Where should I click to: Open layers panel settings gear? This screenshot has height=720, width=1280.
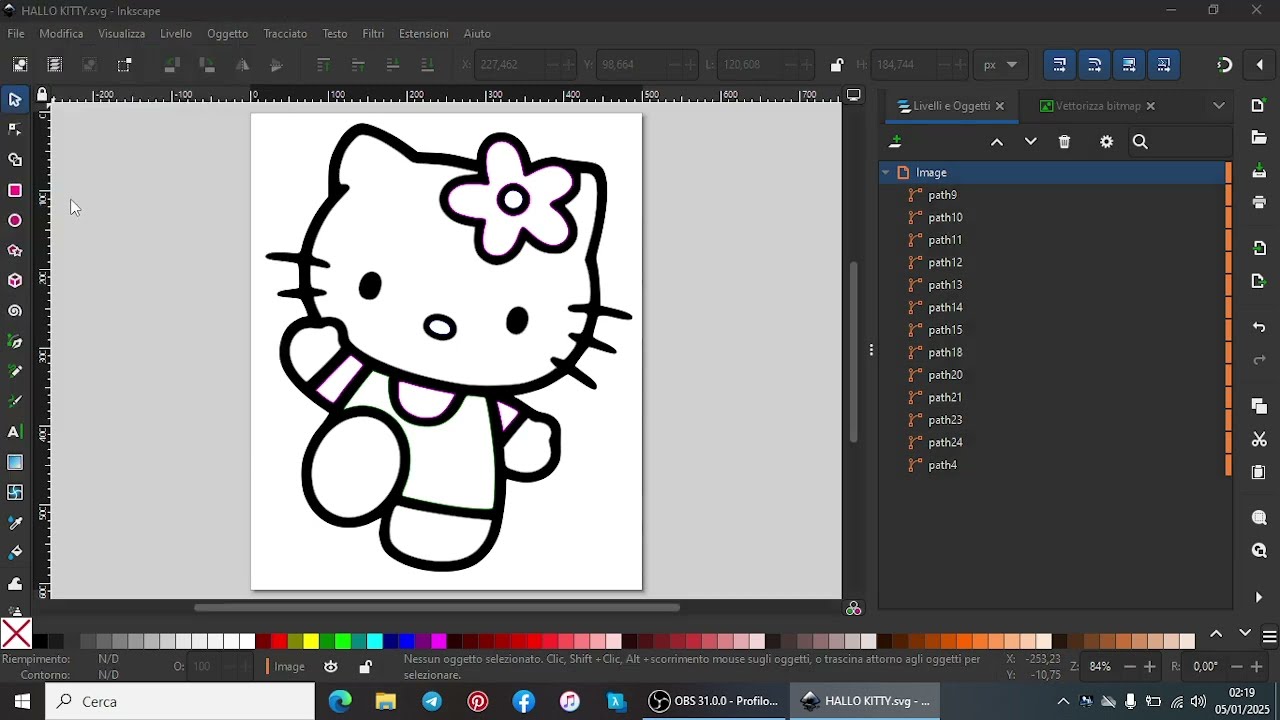(1106, 142)
